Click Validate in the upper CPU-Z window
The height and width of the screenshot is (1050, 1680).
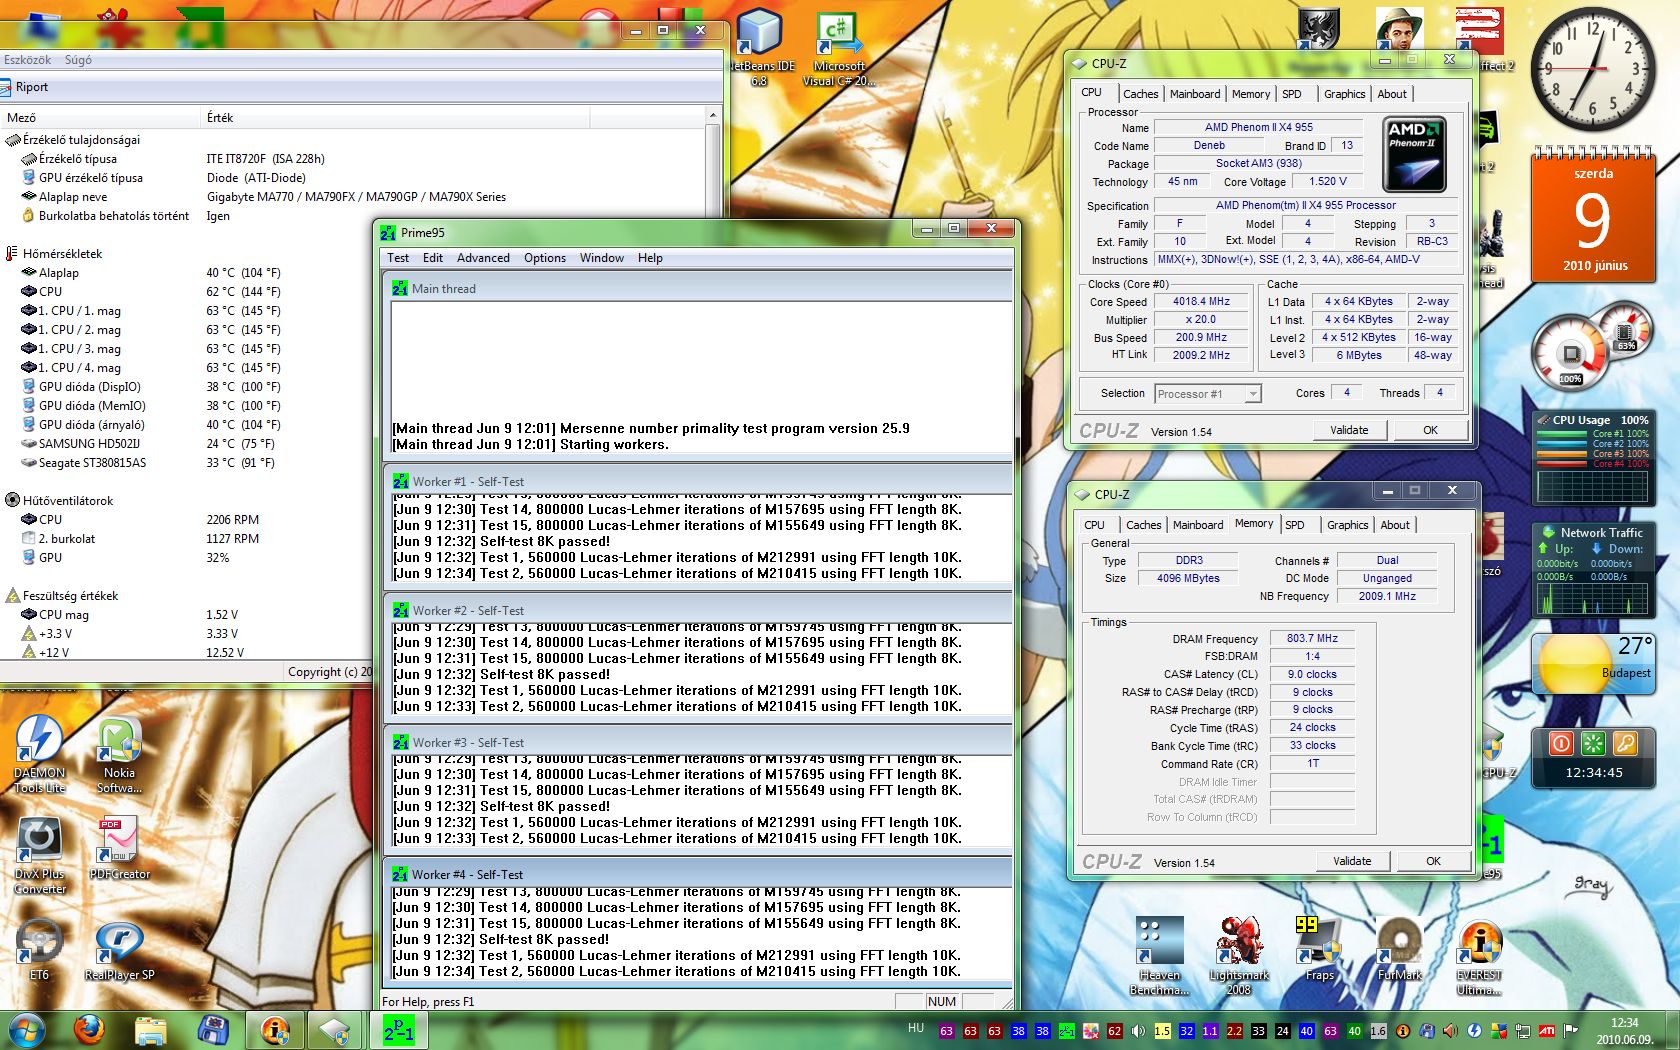pyautogui.click(x=1349, y=430)
